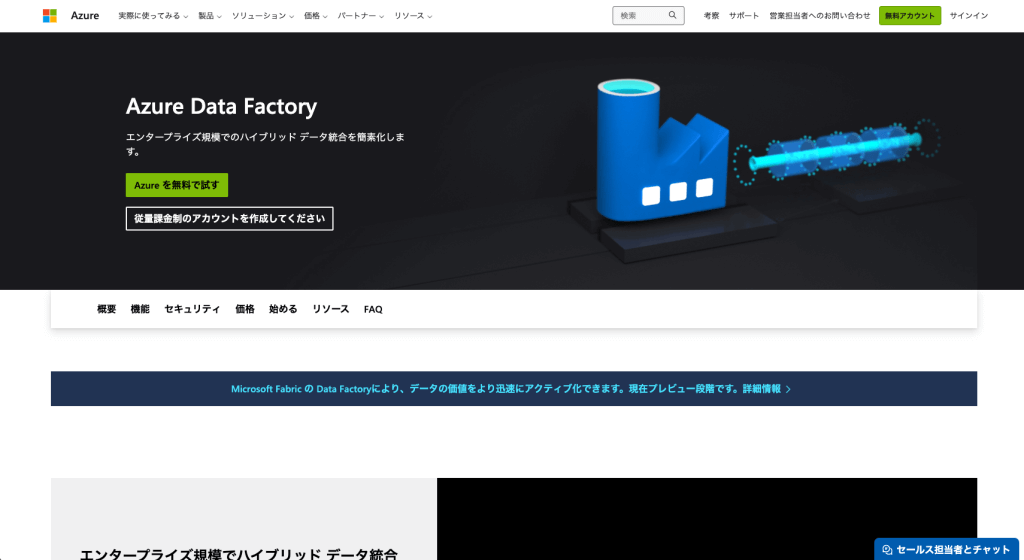This screenshot has height=560, width=1024.
Task: Click the arrow chevron after 詳細情報
Action: click(788, 389)
